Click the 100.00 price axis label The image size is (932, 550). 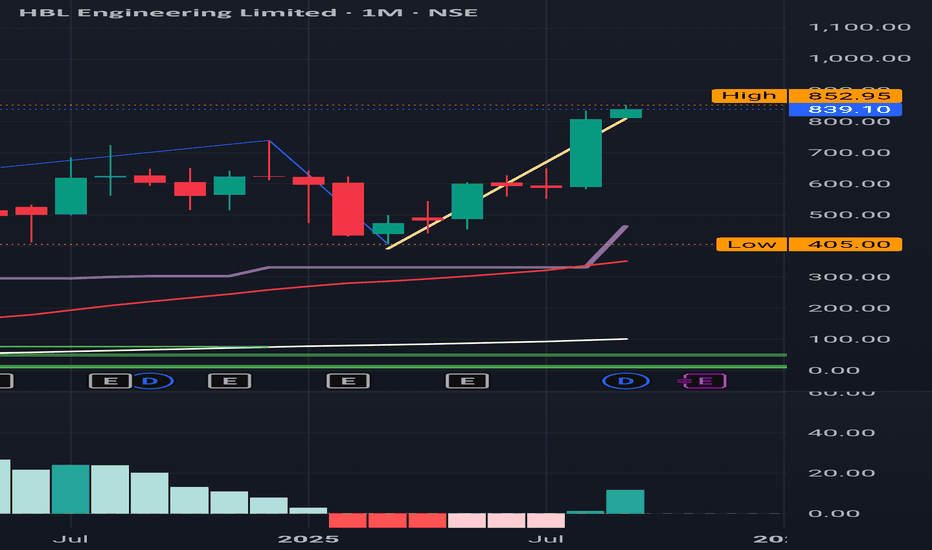click(849, 340)
